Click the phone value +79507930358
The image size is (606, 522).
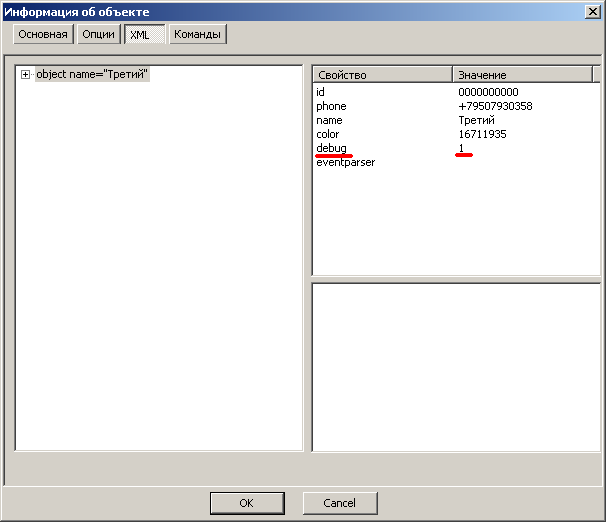[x=495, y=106]
